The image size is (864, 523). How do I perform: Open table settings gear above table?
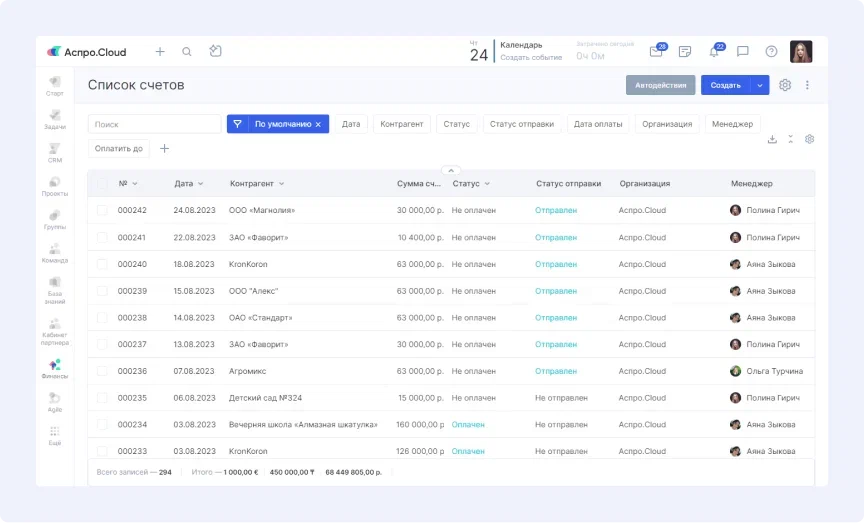[809, 139]
